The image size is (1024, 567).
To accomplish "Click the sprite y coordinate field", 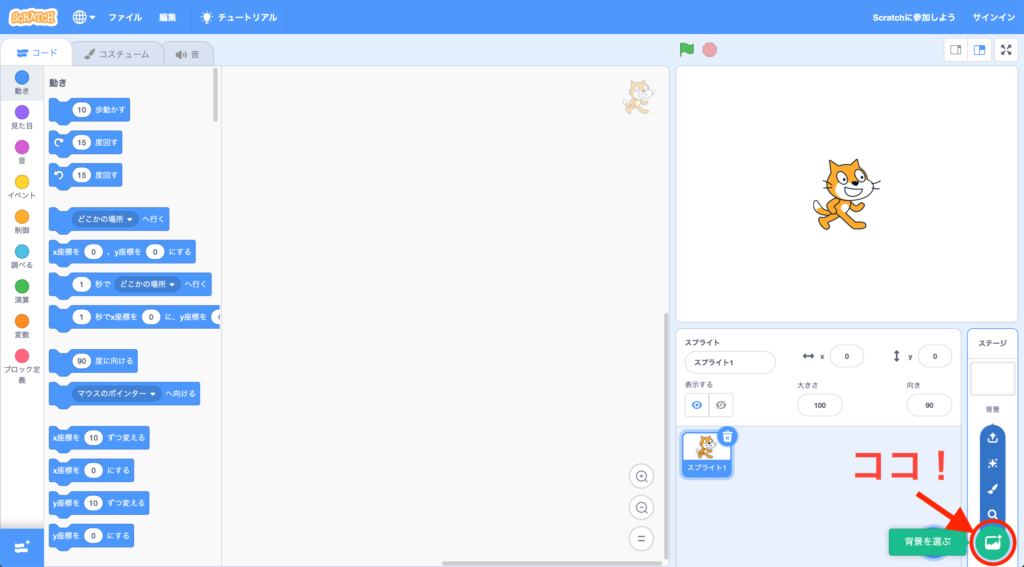I will click(935, 356).
